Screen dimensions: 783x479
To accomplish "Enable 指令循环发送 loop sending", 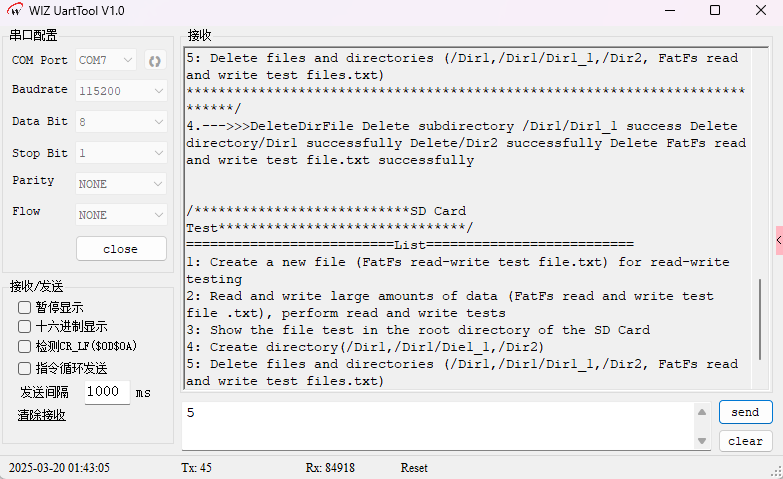I will click(25, 368).
